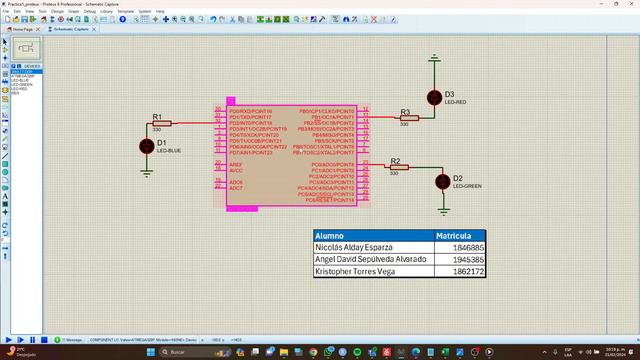Open the View menu
This screenshot has height=360, width=640.
[29, 11]
